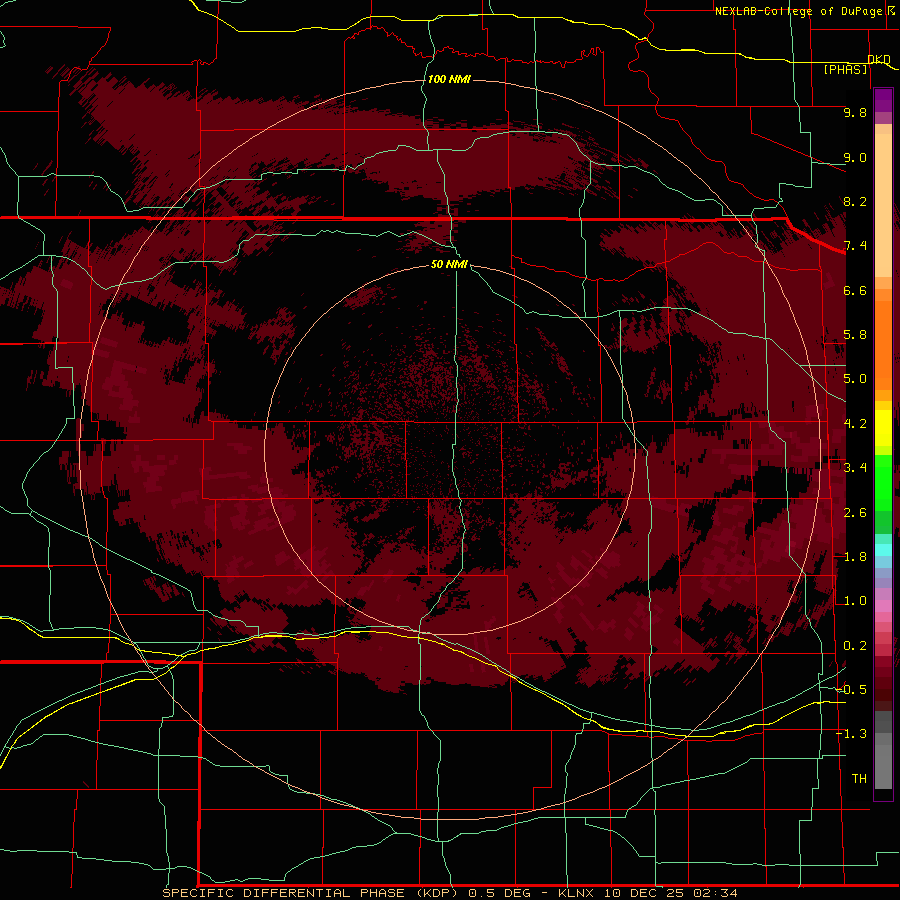The width and height of the screenshot is (900, 900).
Task: Click the 3.4 scale value
Action: coord(855,468)
